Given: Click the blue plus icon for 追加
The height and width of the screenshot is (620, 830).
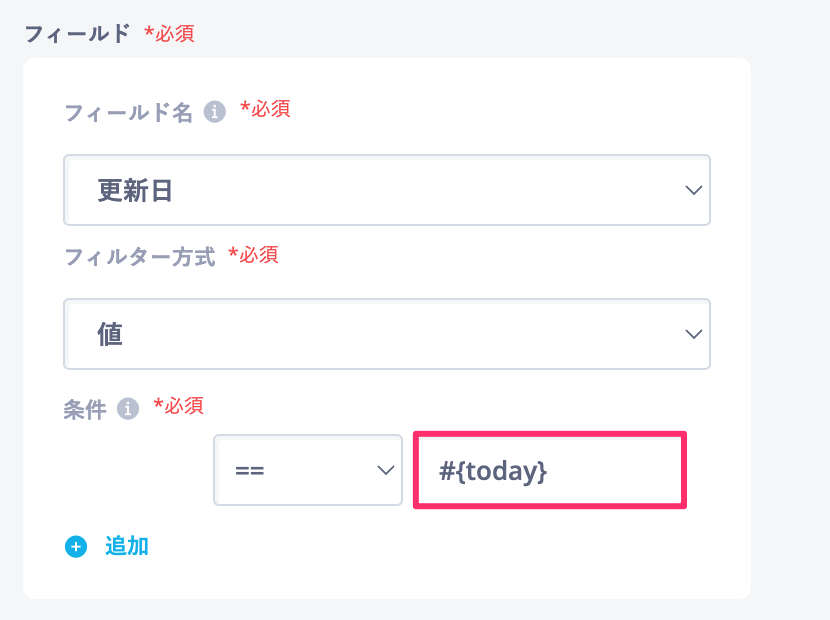Looking at the screenshot, I should click(76, 547).
